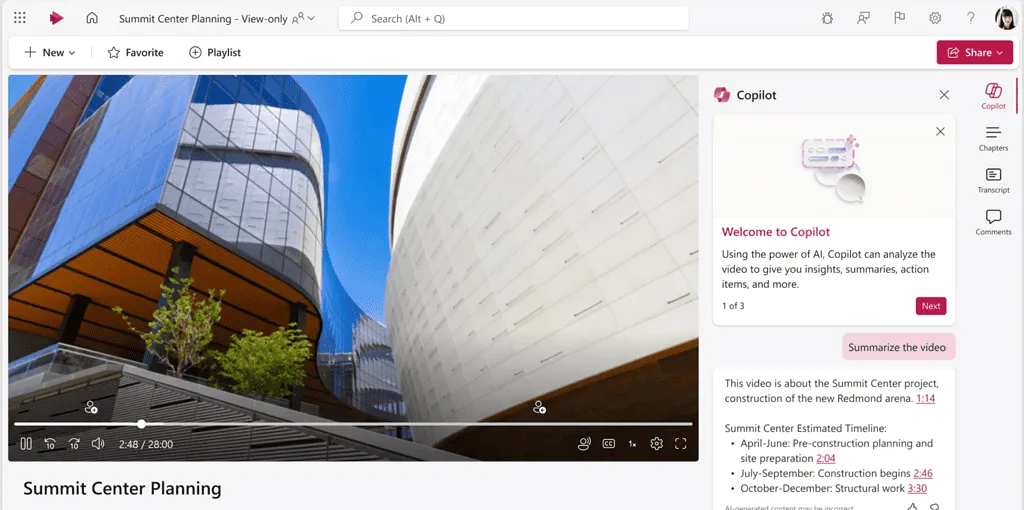Switch to the Chapters panel

[993, 138]
